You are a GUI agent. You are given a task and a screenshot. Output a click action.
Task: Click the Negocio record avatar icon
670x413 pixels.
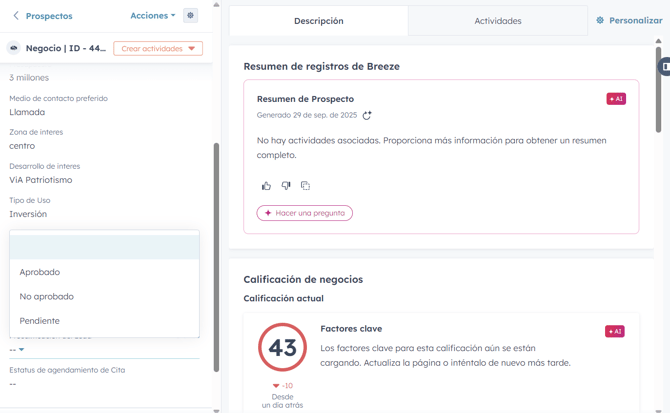click(14, 48)
